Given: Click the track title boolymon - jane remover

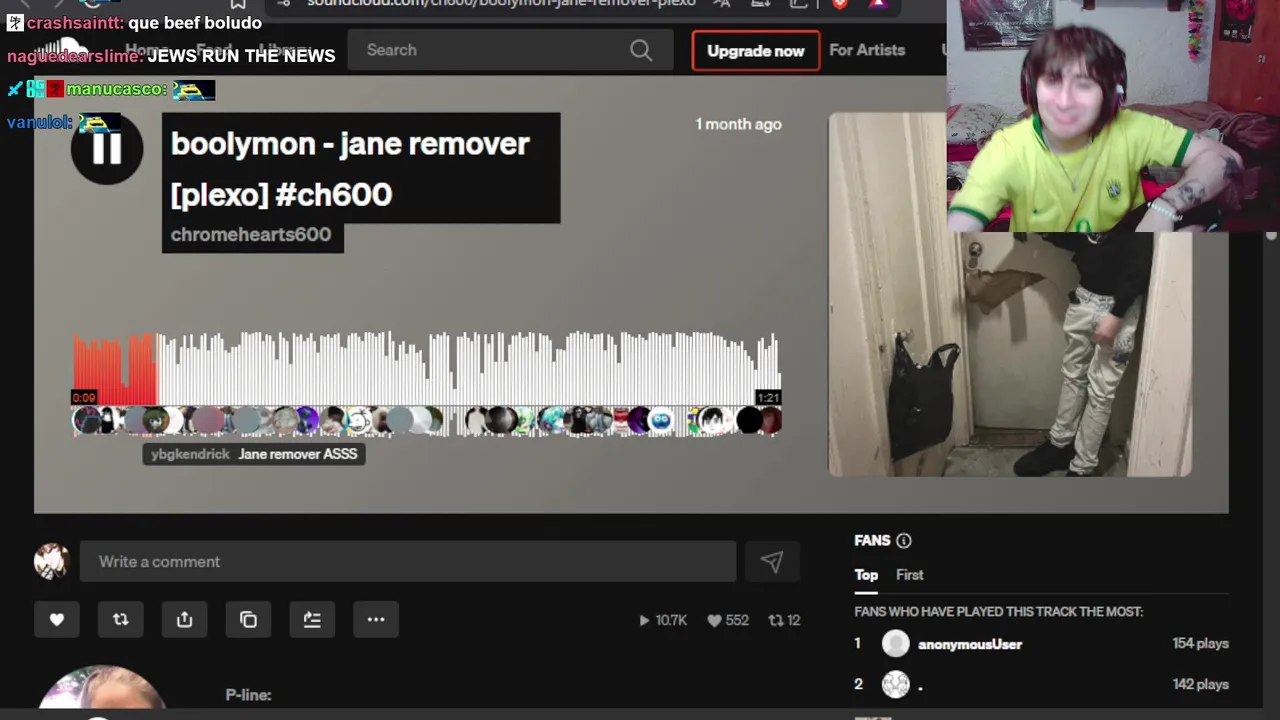Looking at the screenshot, I should pos(350,168).
